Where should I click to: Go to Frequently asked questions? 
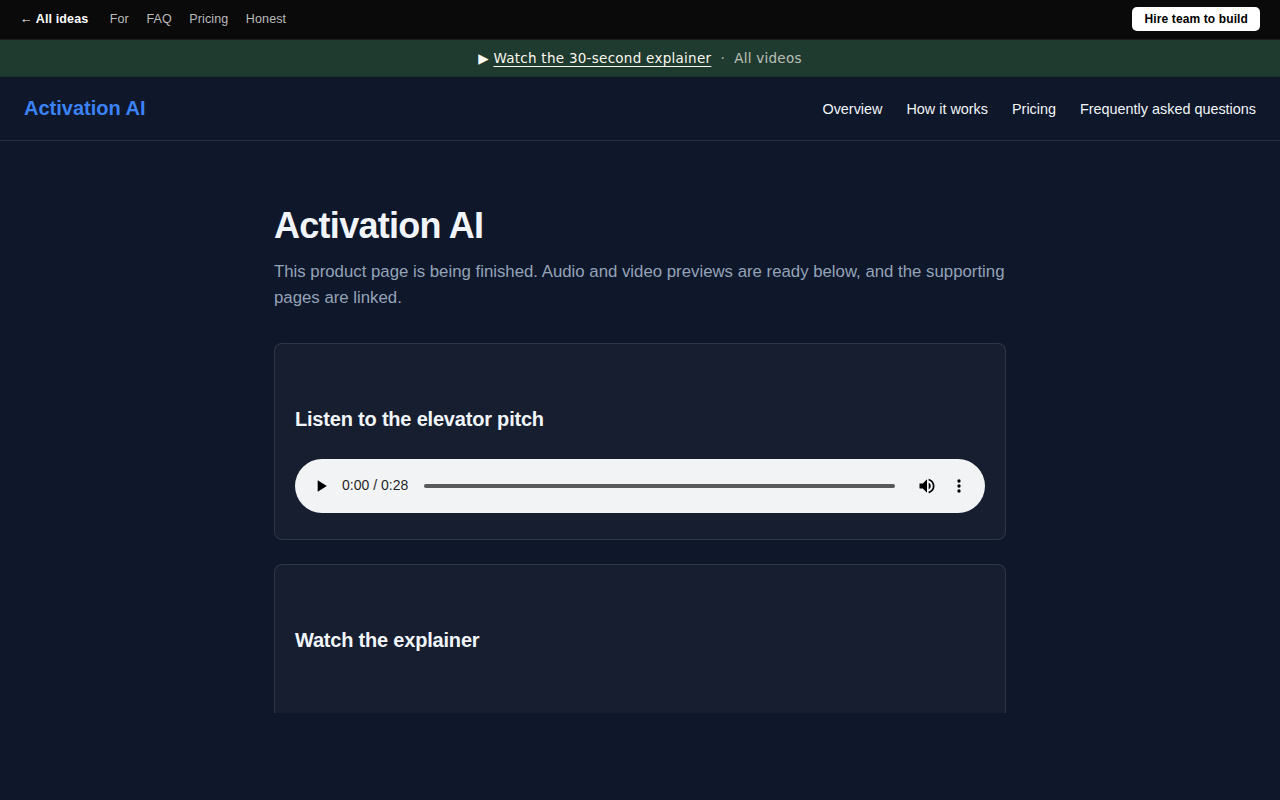coord(1168,109)
